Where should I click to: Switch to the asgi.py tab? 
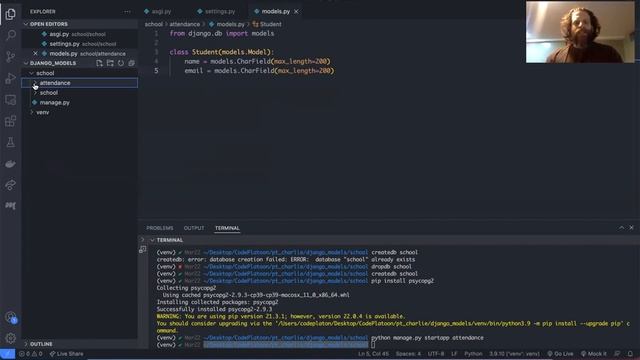click(x=158, y=11)
